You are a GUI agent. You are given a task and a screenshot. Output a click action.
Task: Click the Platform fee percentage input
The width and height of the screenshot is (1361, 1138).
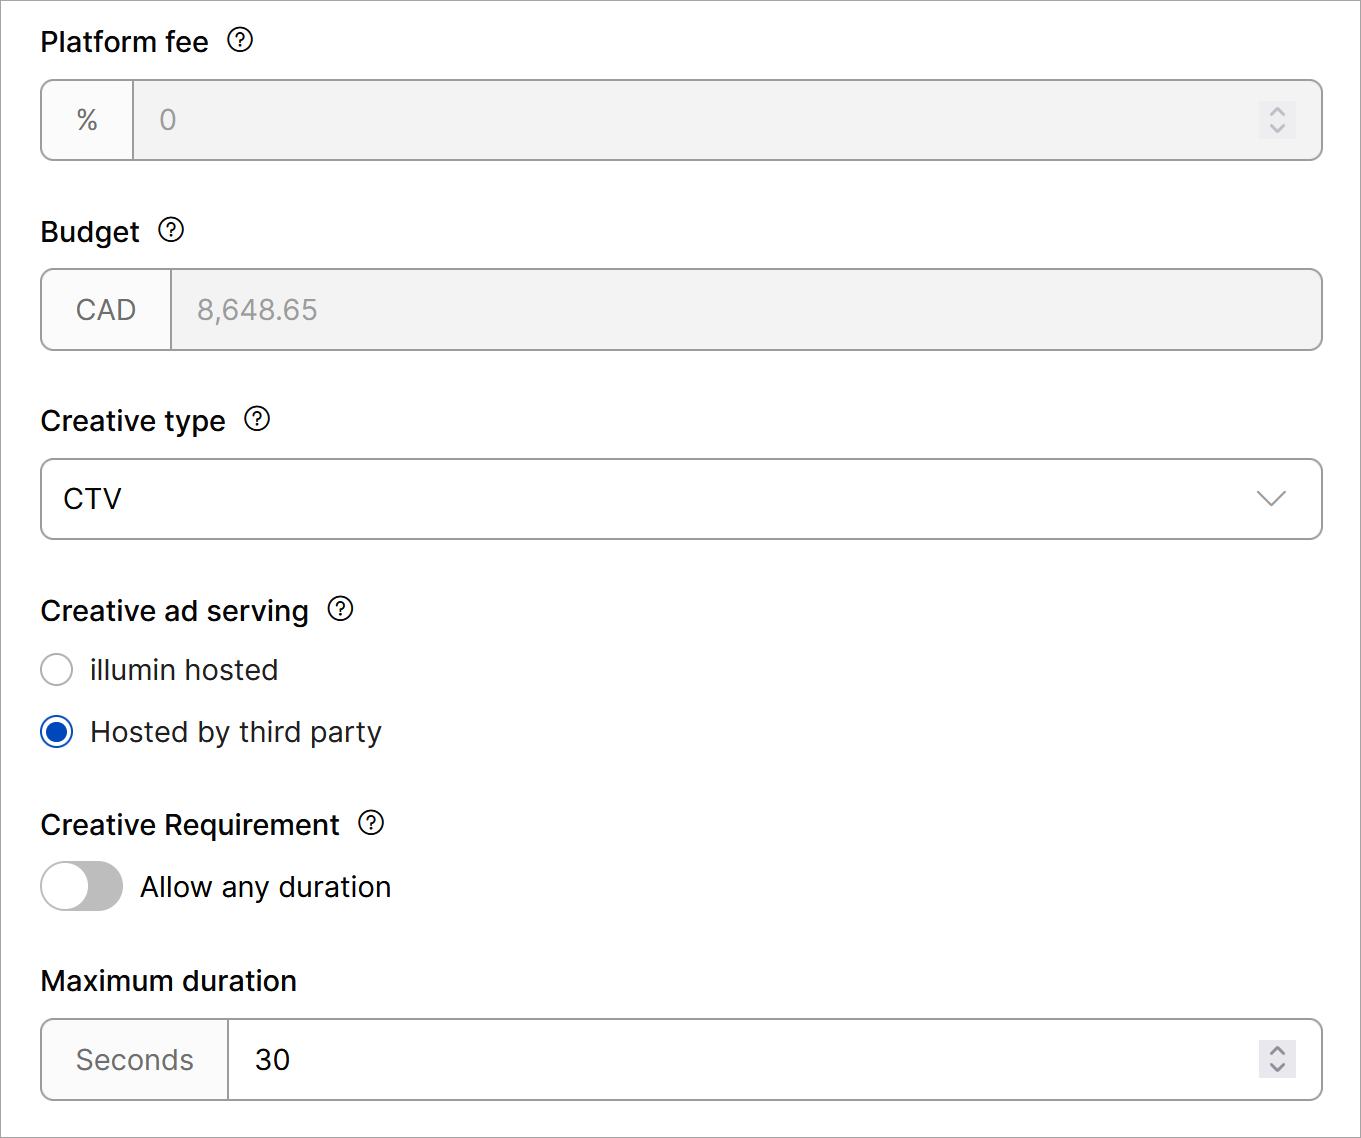[690, 120]
